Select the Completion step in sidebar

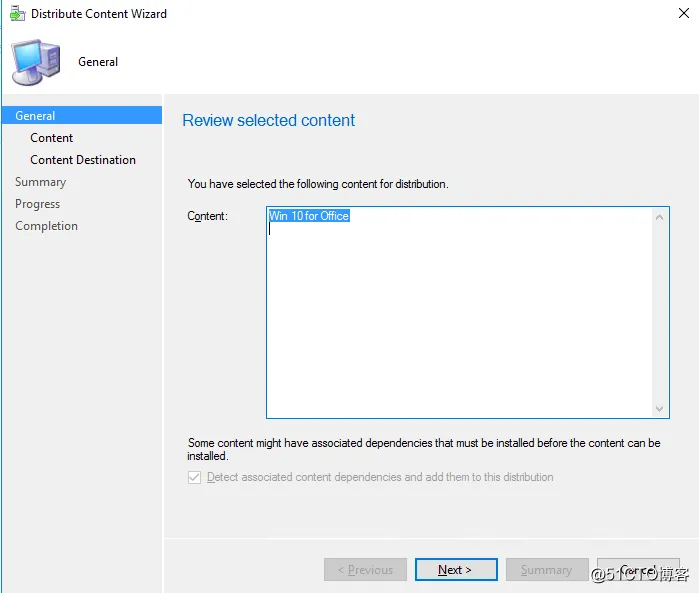coord(46,226)
